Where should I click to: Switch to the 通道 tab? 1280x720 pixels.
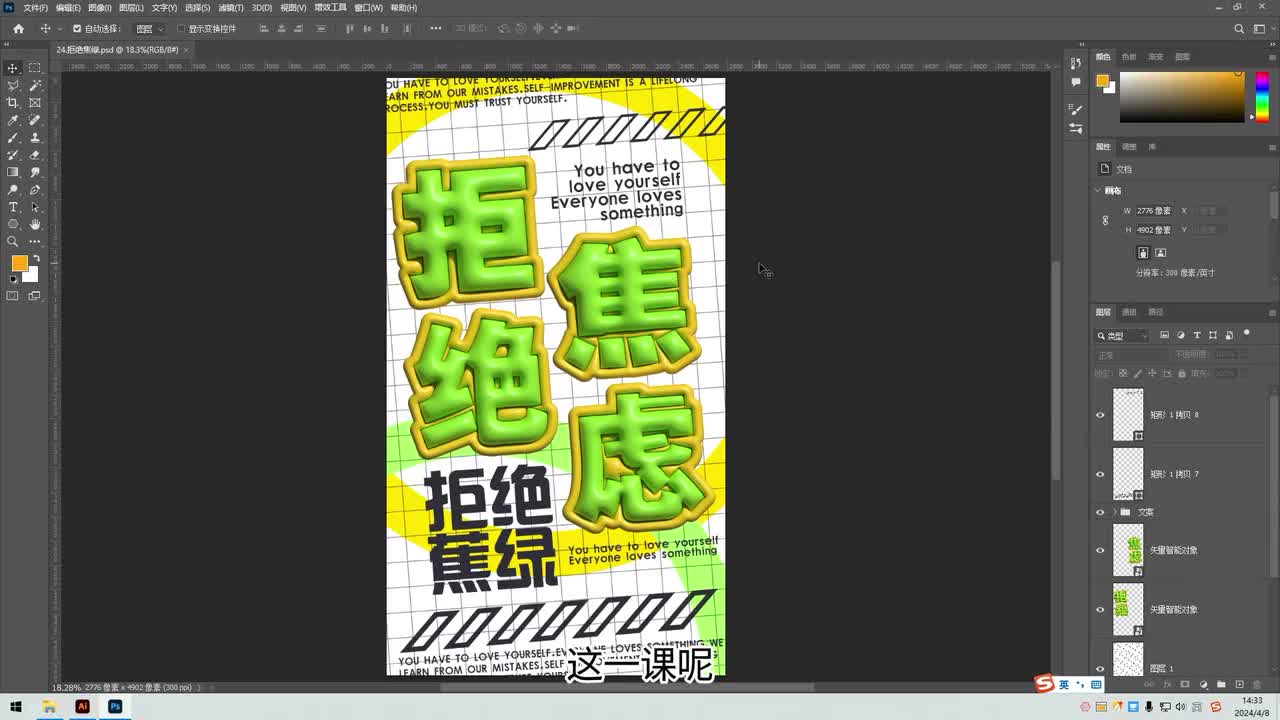pyautogui.click(x=1129, y=312)
